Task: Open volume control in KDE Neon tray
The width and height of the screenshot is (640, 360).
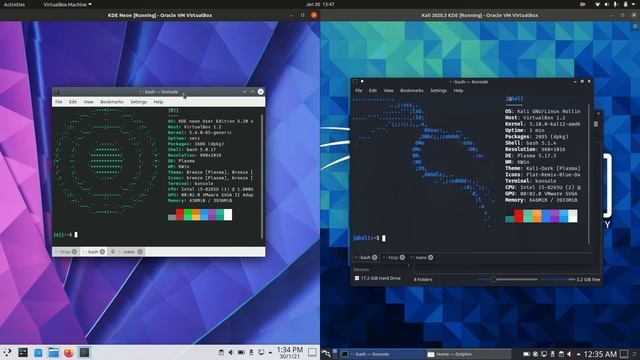Action: click(231, 352)
